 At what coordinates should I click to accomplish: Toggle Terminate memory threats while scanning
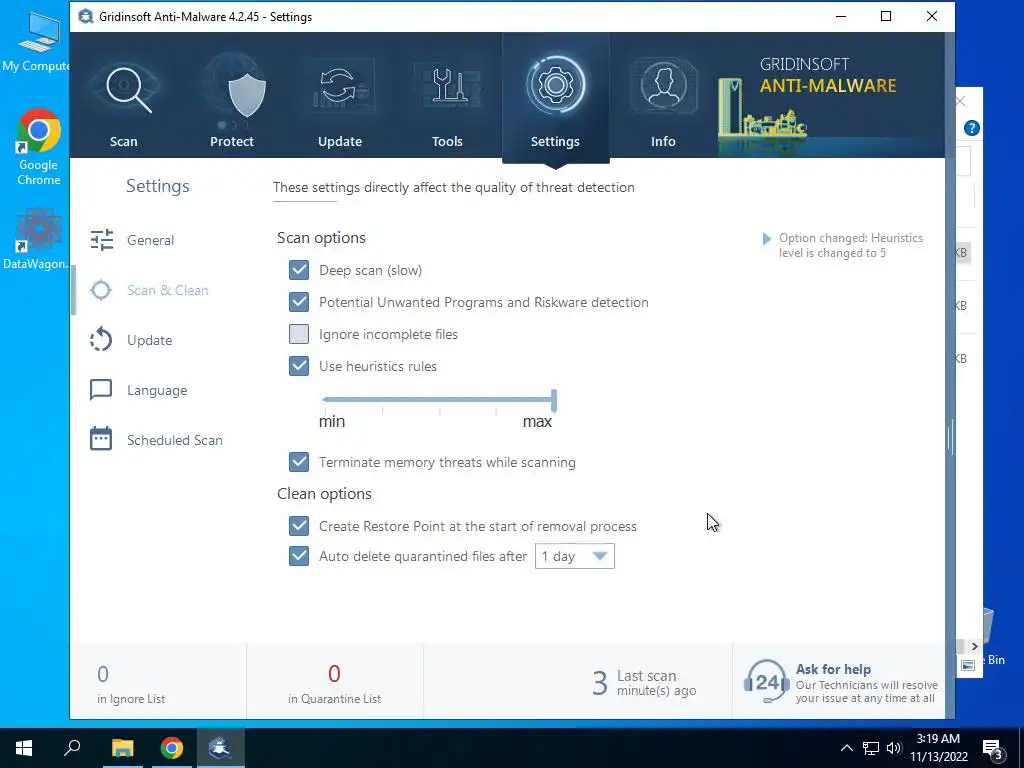click(299, 462)
